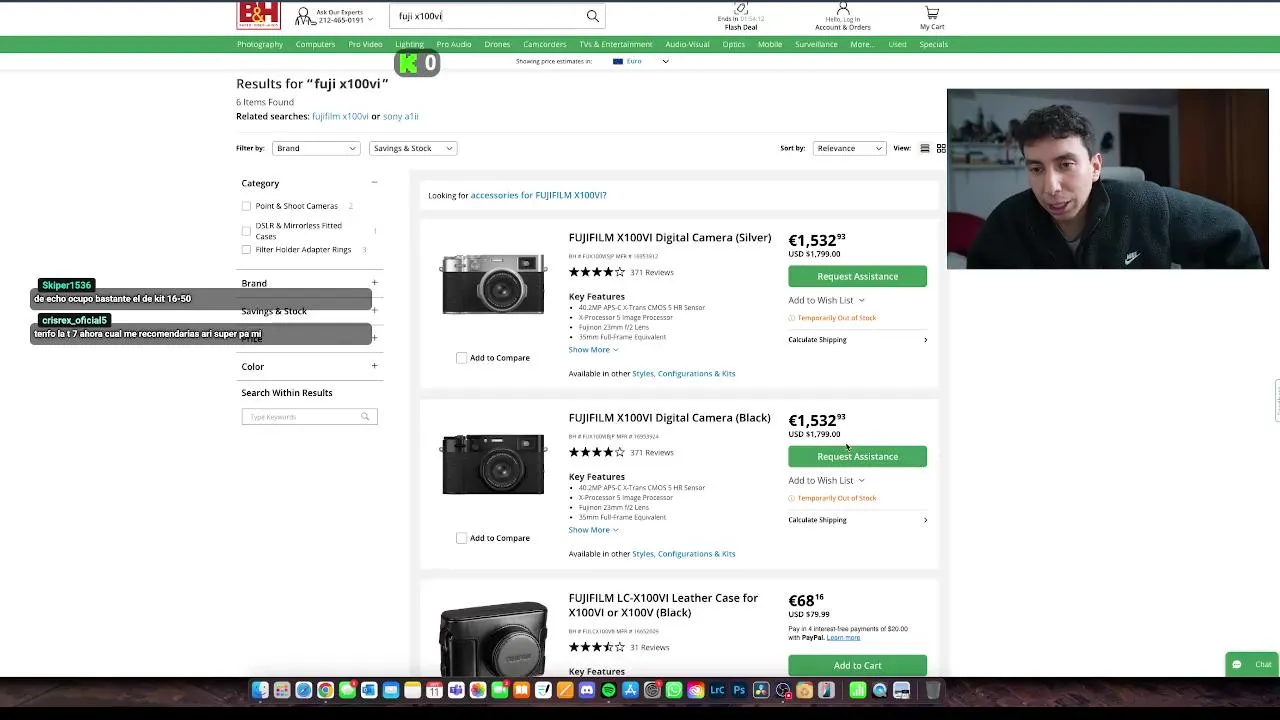This screenshot has height=720, width=1280.
Task: Open the Computers menu
Action: click(315, 44)
